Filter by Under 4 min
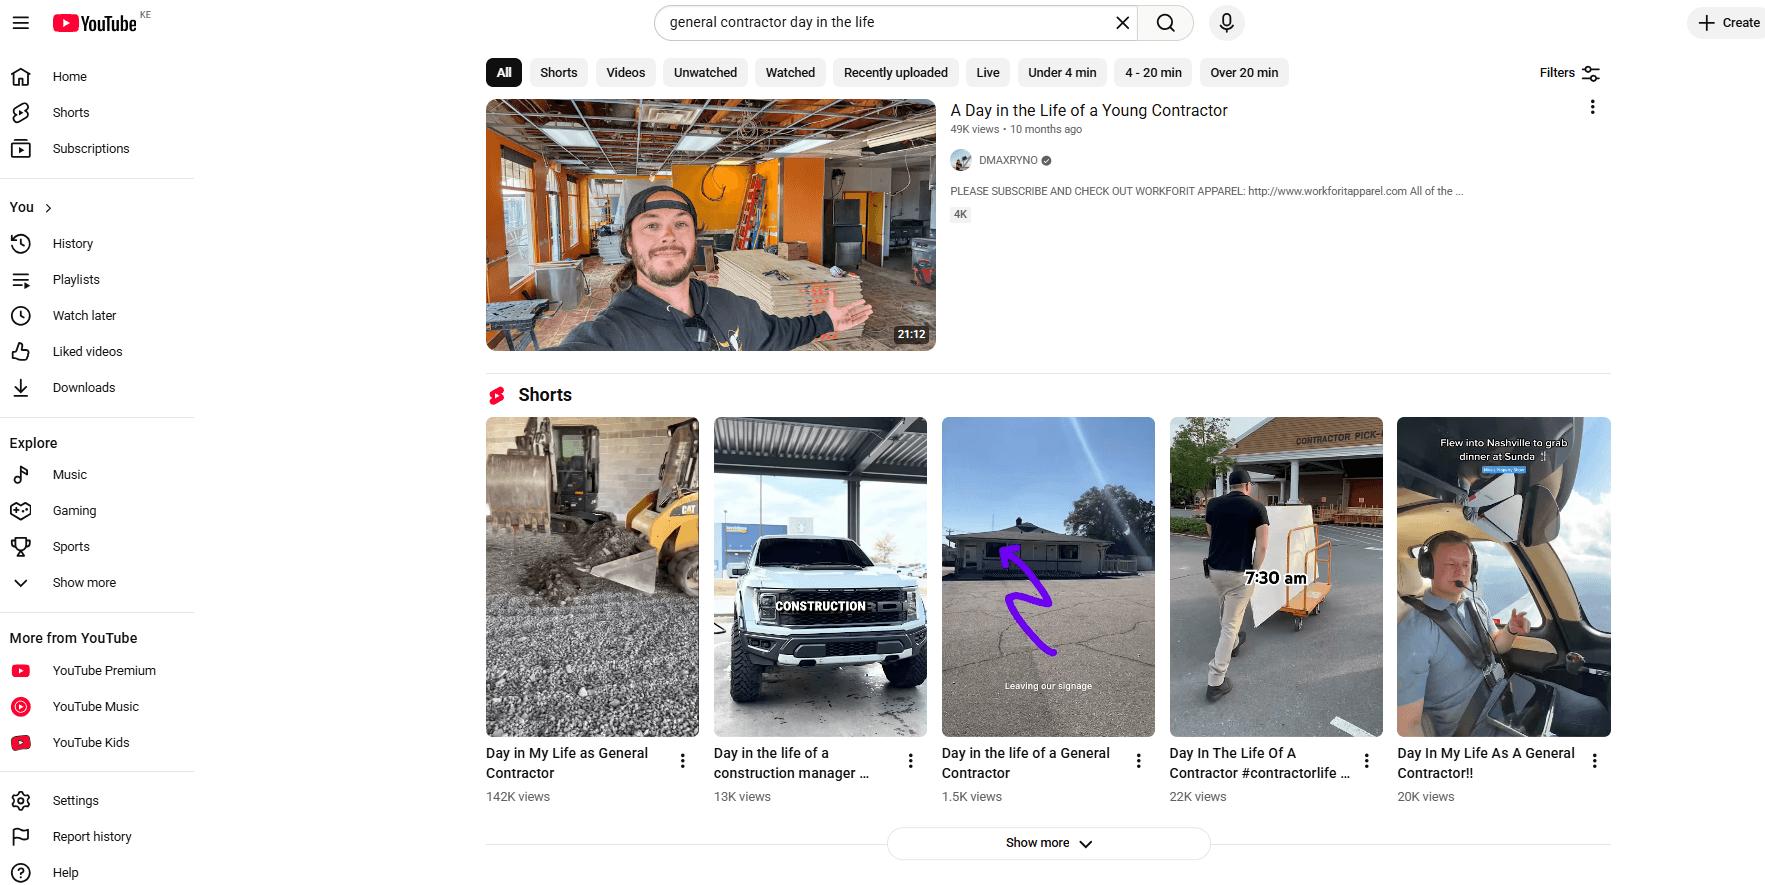1765x885 pixels. [x=1062, y=73]
